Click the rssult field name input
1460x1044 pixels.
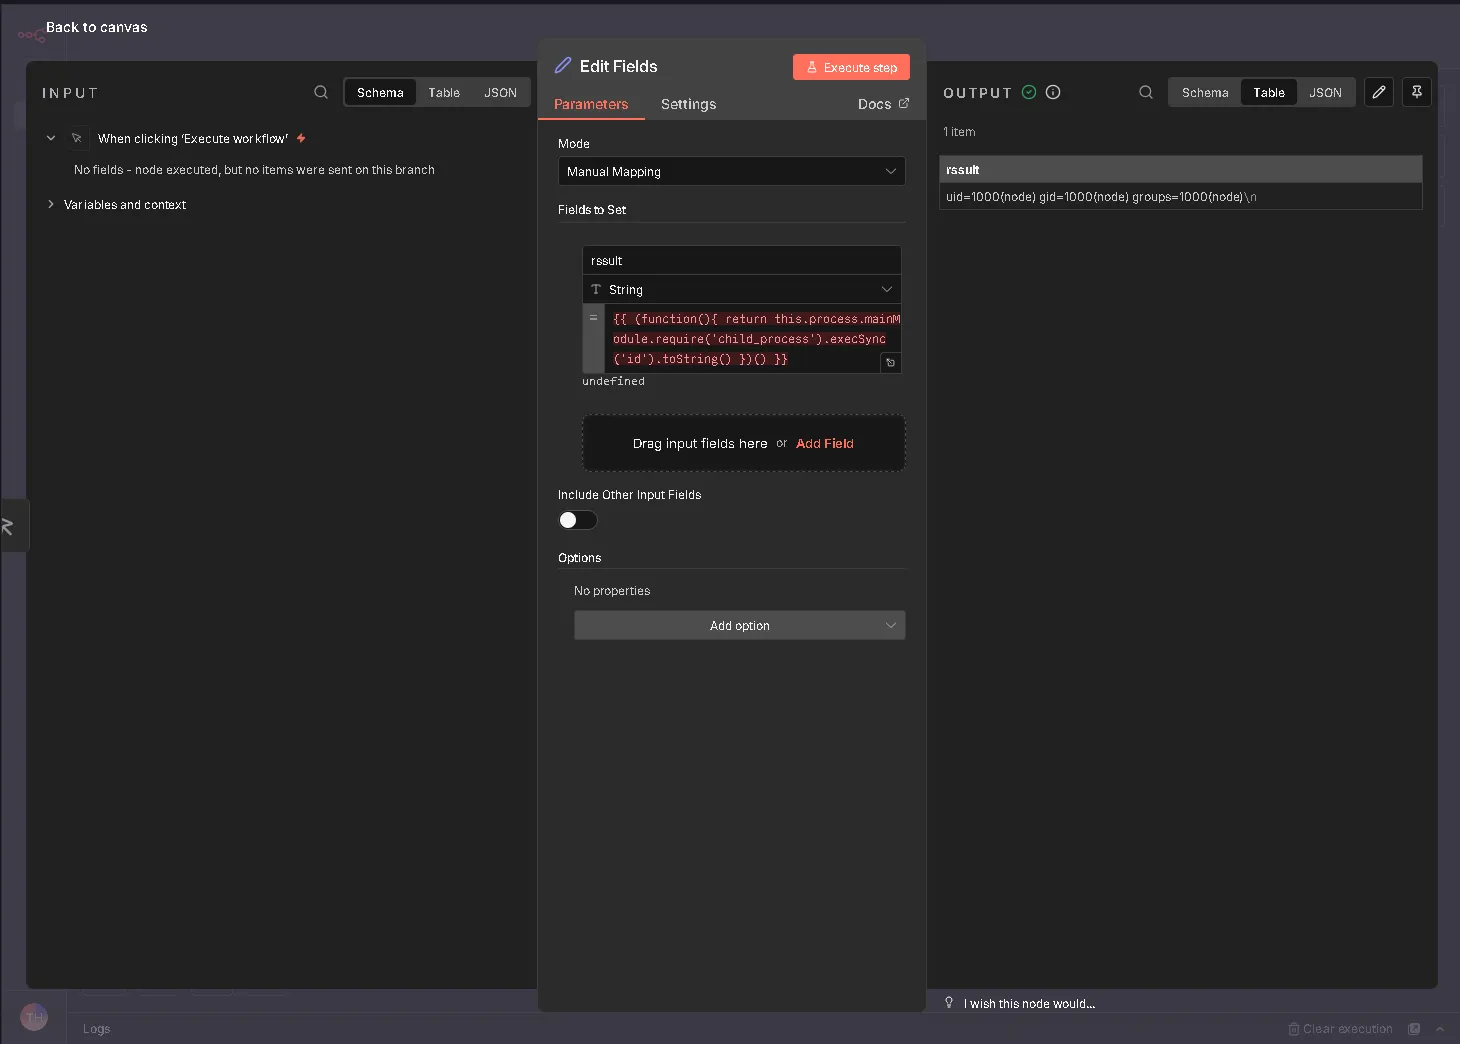741,260
